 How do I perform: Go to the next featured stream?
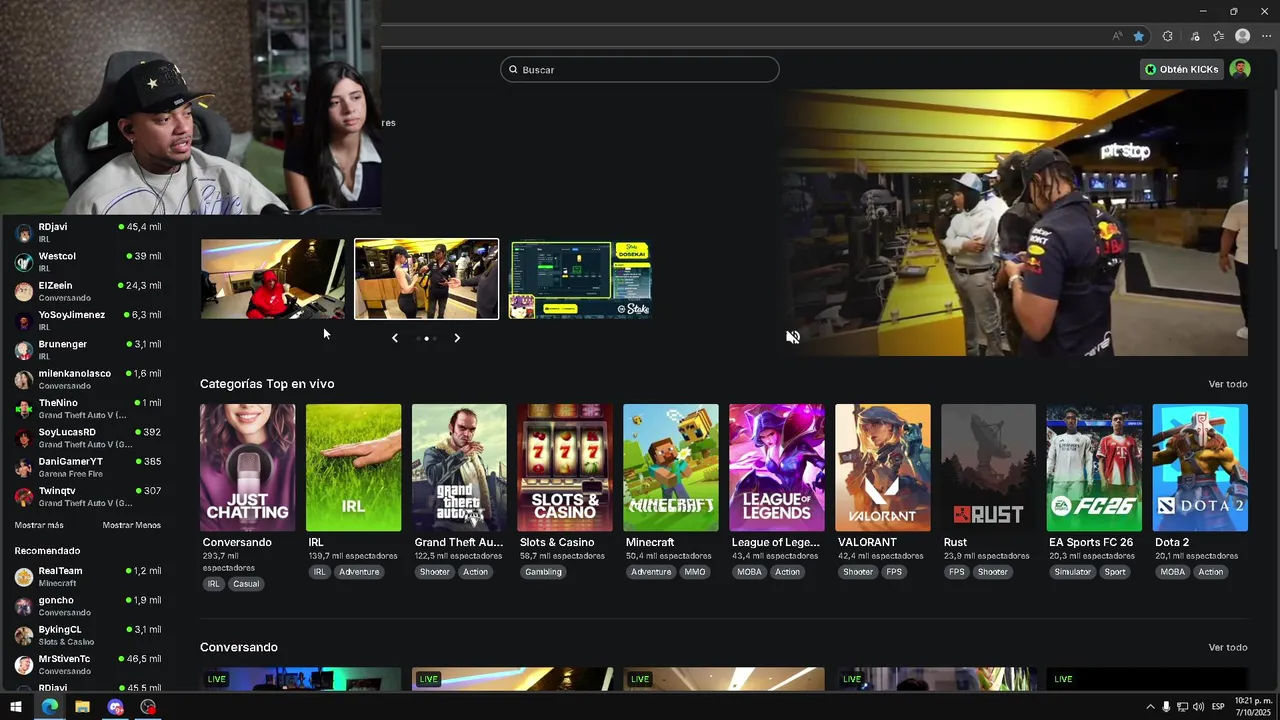(x=457, y=338)
